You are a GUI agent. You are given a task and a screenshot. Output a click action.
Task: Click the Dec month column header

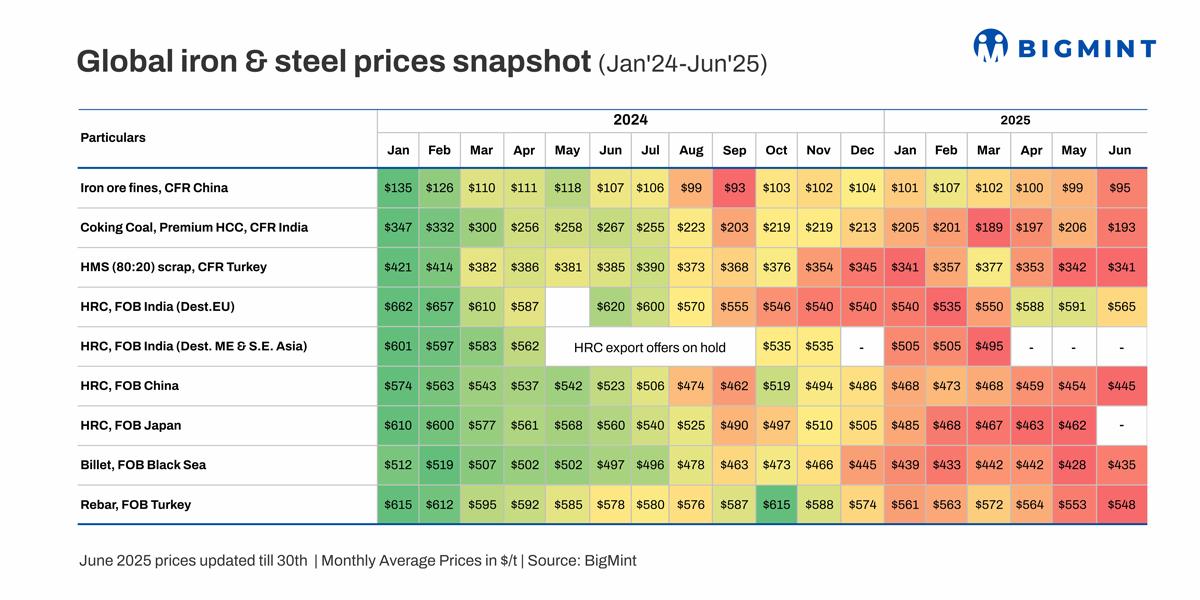862,150
